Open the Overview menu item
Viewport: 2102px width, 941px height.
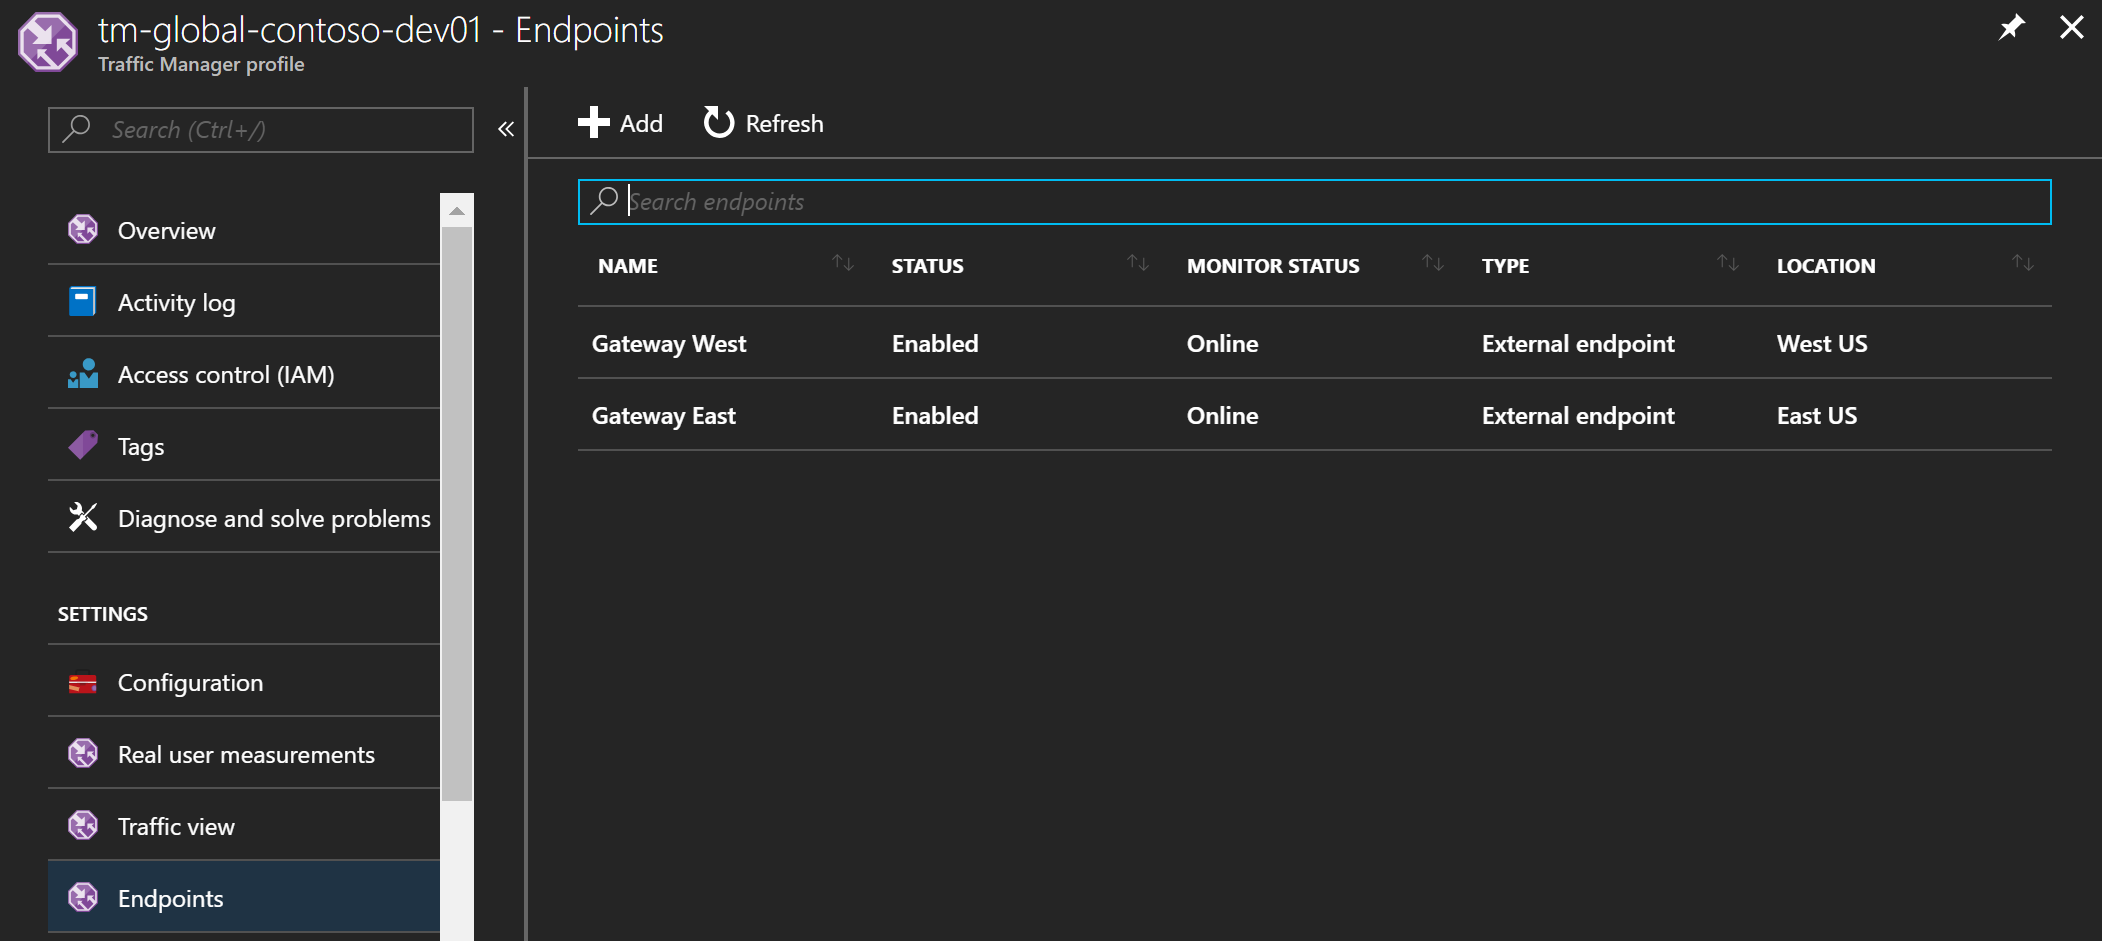[244, 230]
